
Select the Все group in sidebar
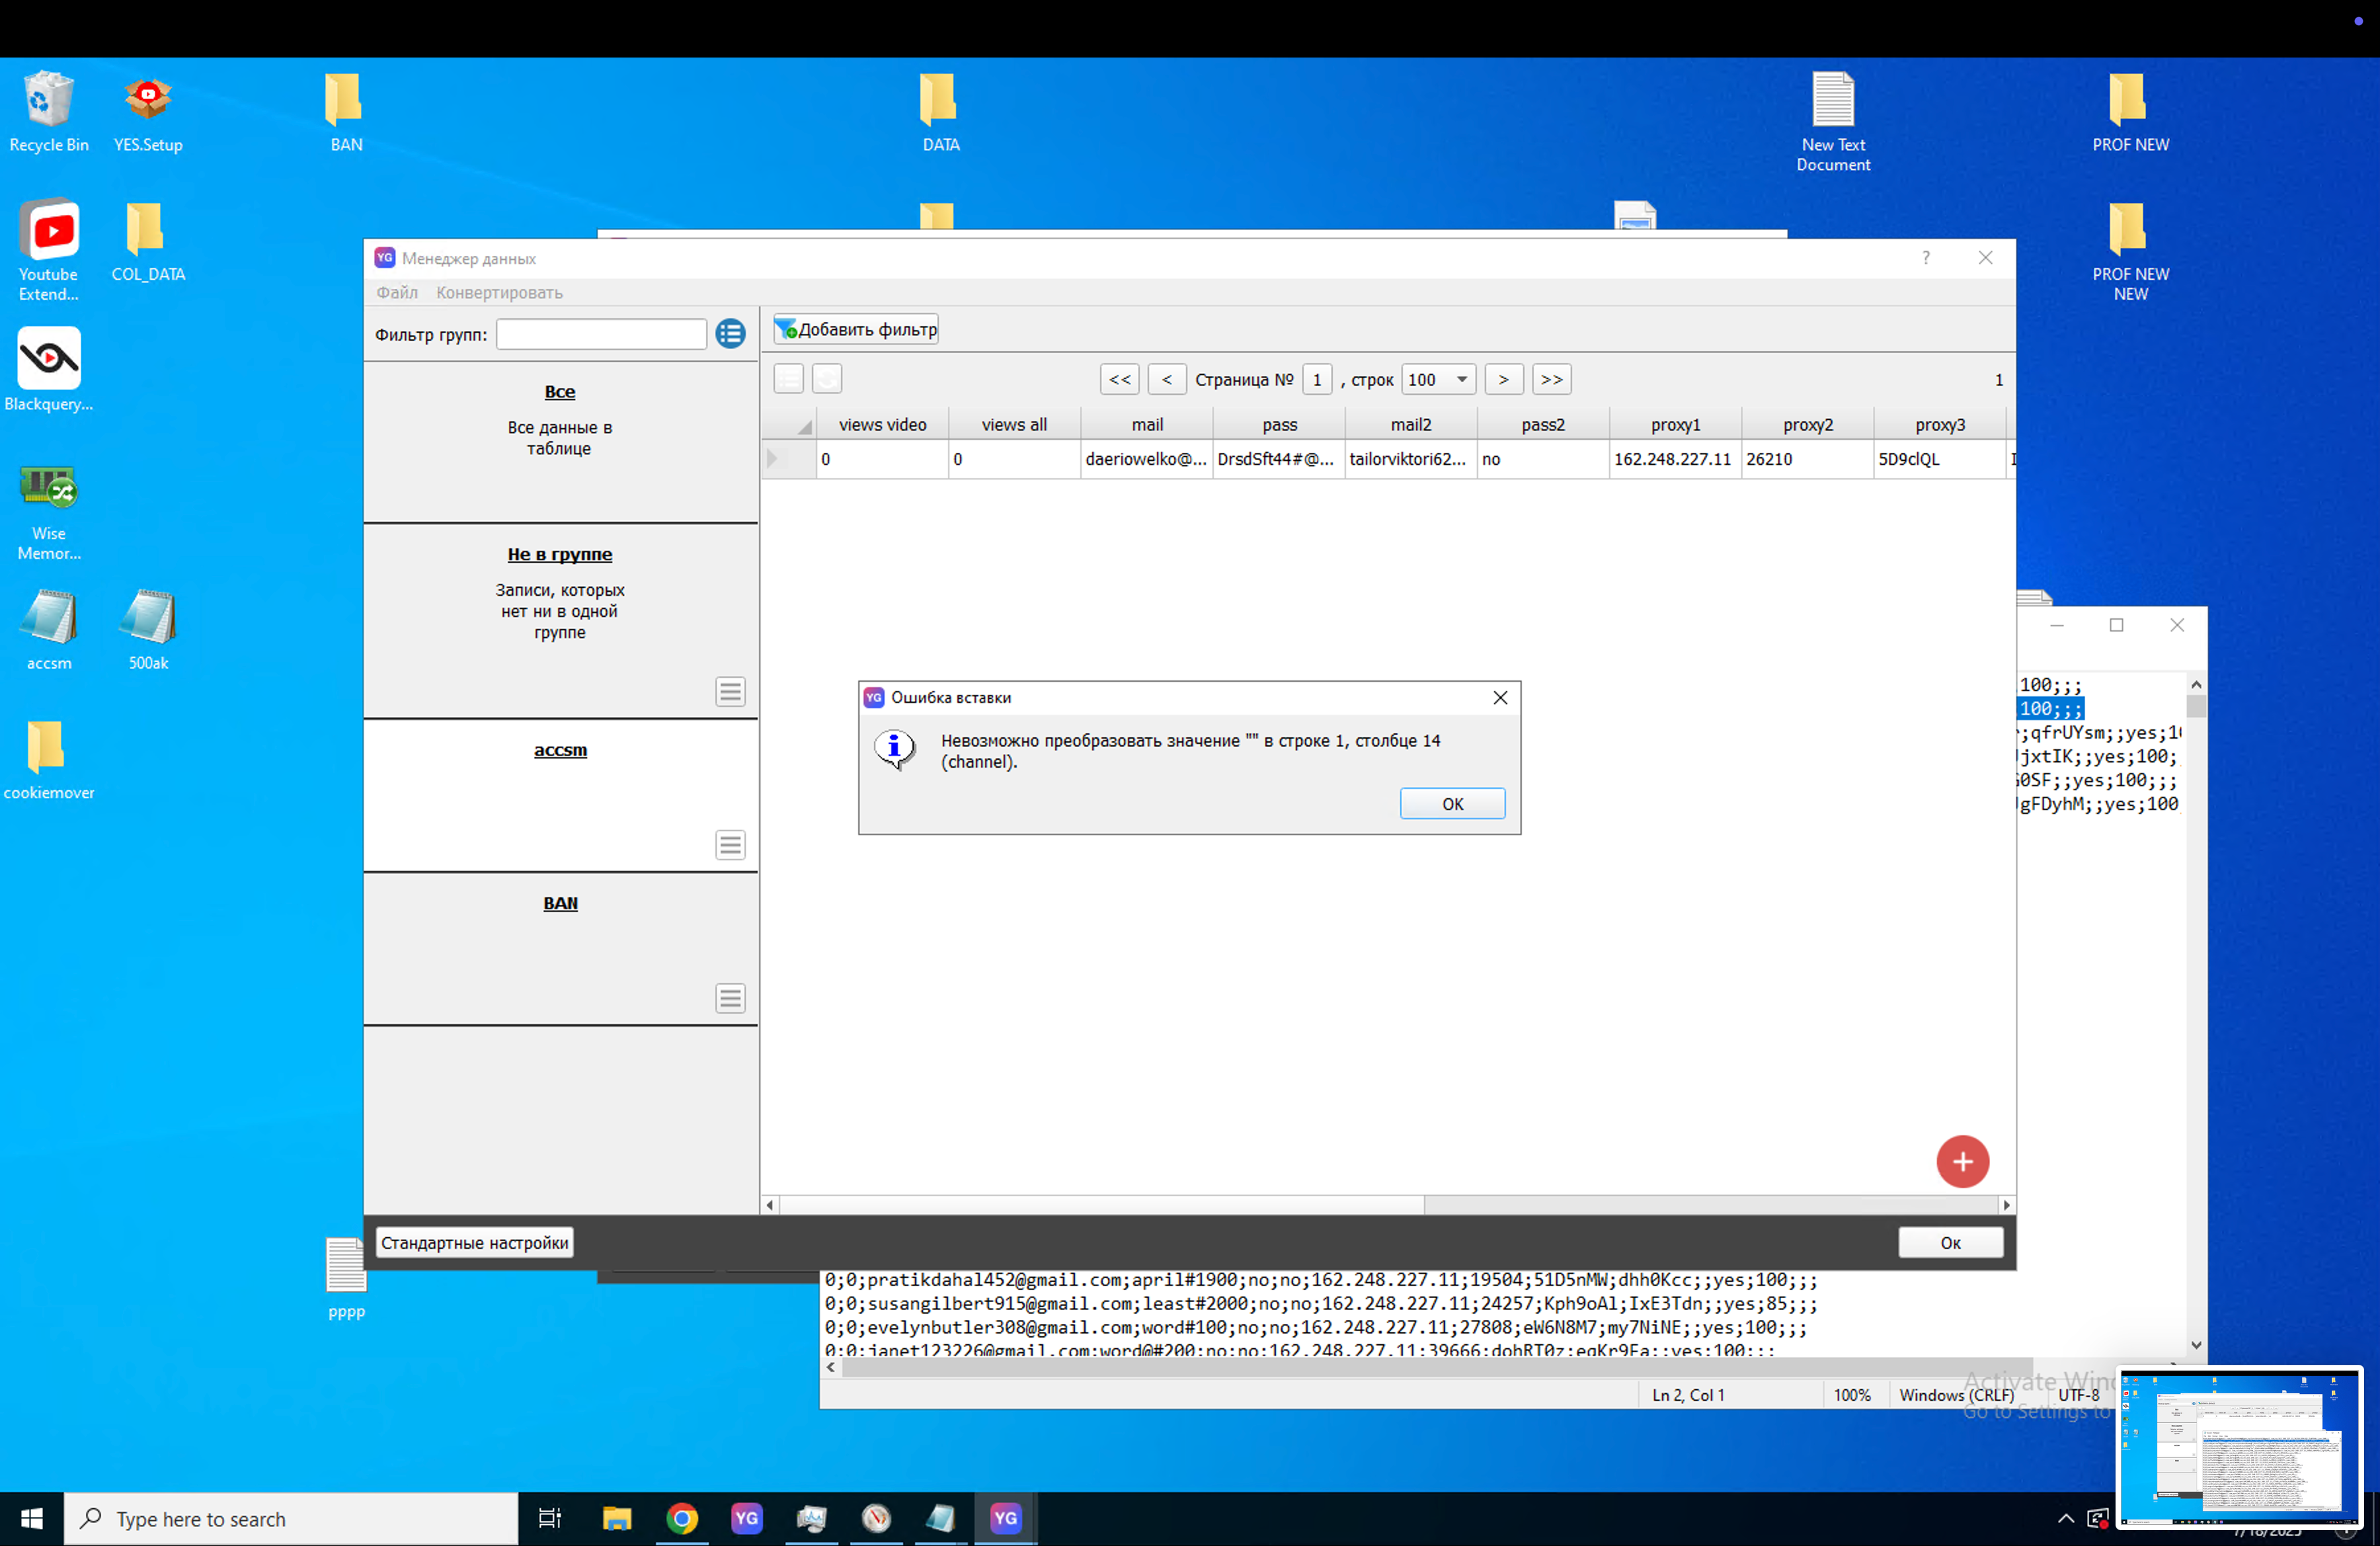tap(559, 392)
